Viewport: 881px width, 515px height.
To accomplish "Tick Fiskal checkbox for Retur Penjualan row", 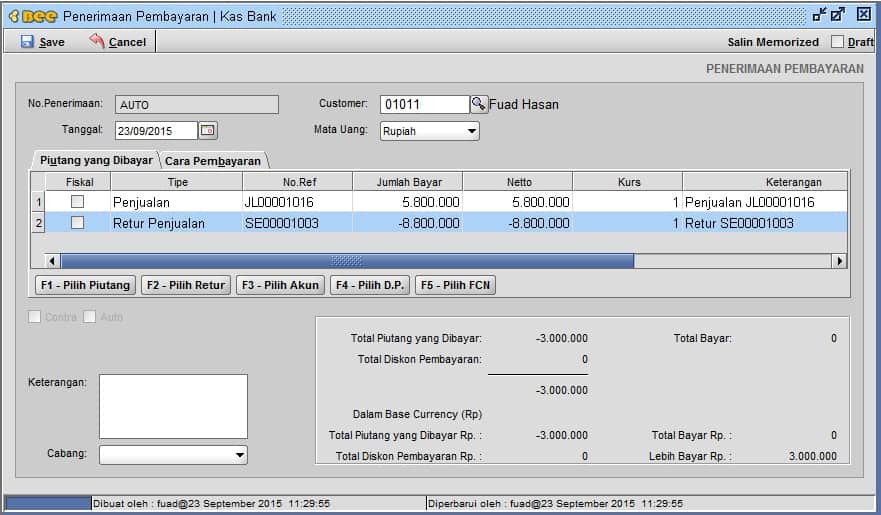I will coord(78,223).
